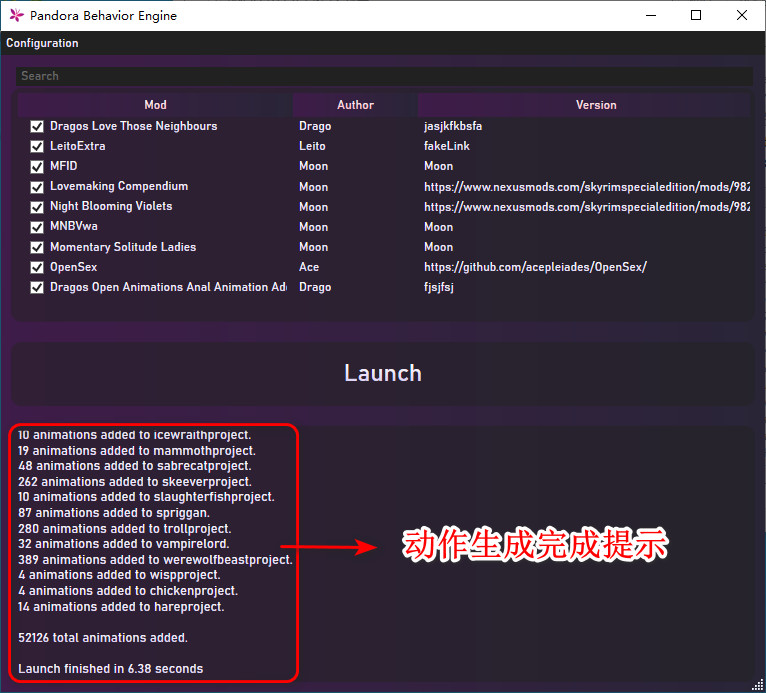Click the Pandora app icon in title bar
This screenshot has width=766, height=693.
pos(15,15)
